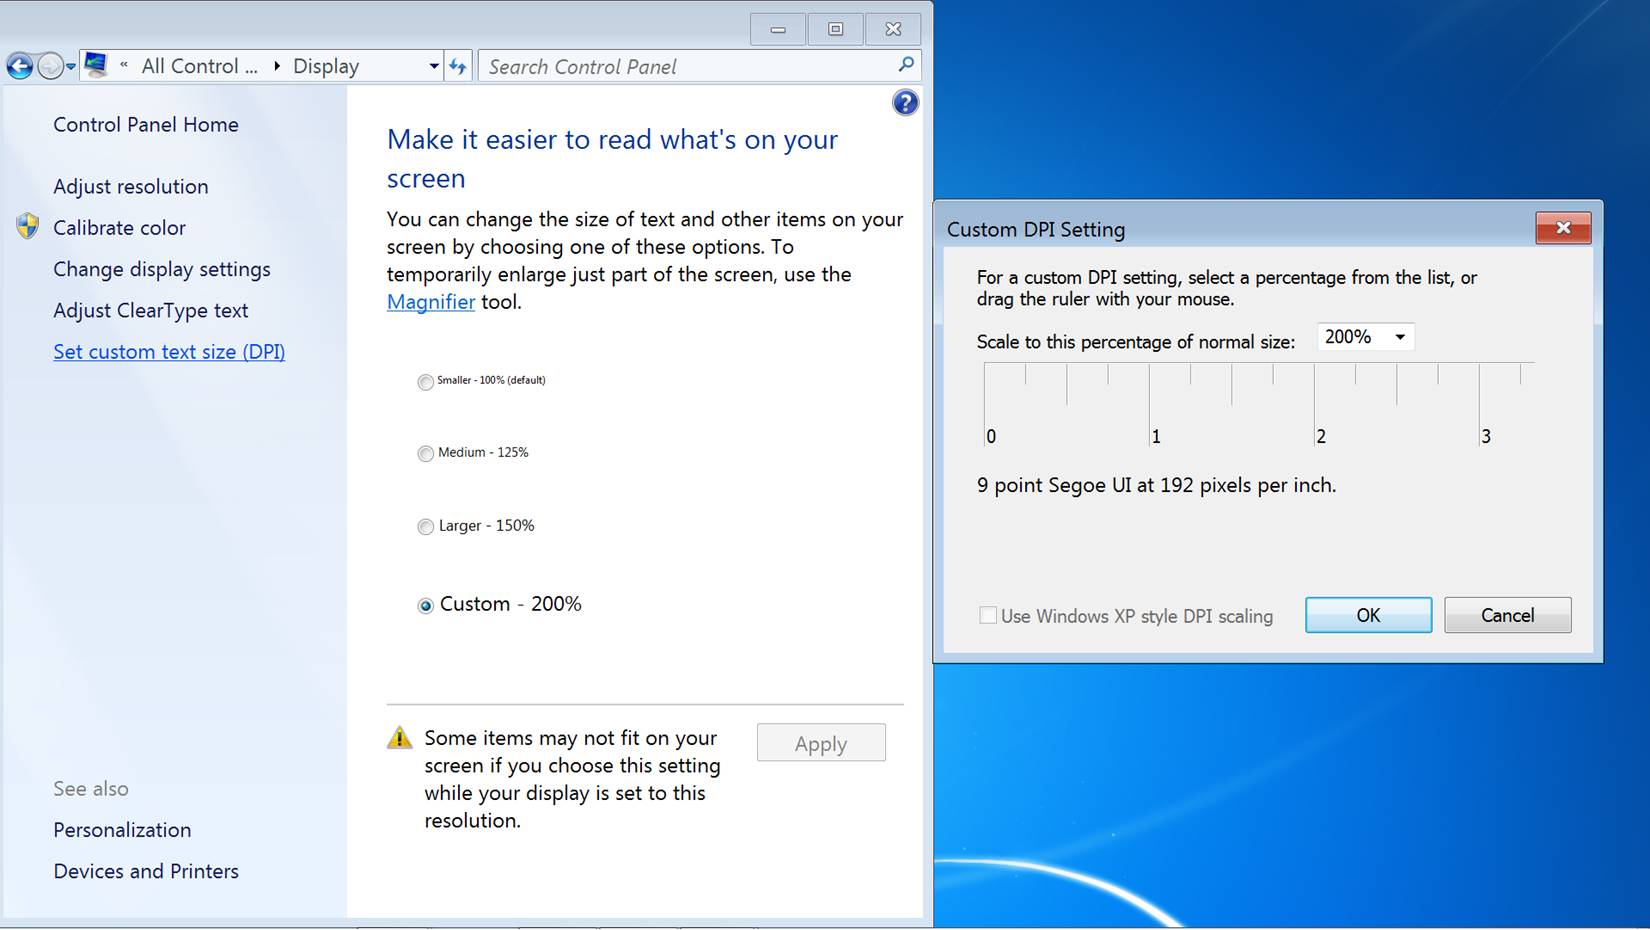Close the Custom DPI Setting dialog

coord(1563,228)
